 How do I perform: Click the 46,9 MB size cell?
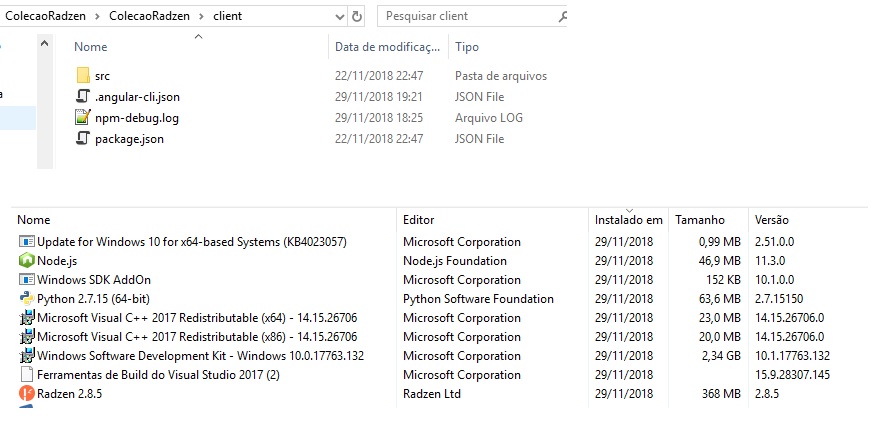(720, 261)
